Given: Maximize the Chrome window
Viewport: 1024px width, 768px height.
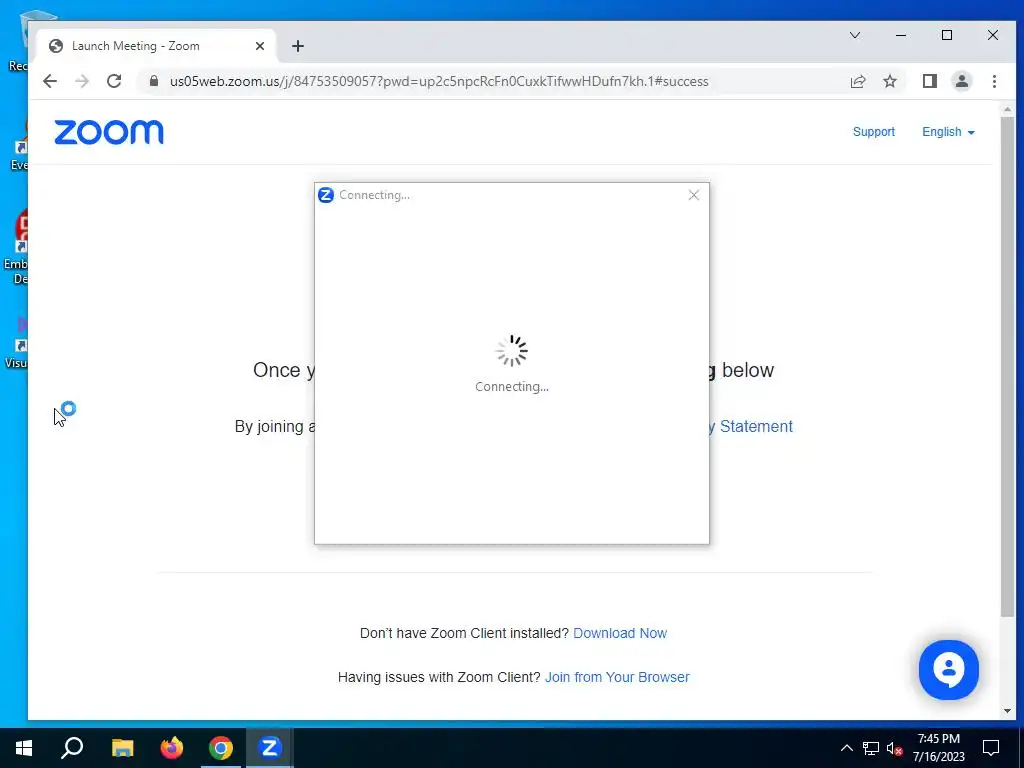Looking at the screenshot, I should 946,35.
